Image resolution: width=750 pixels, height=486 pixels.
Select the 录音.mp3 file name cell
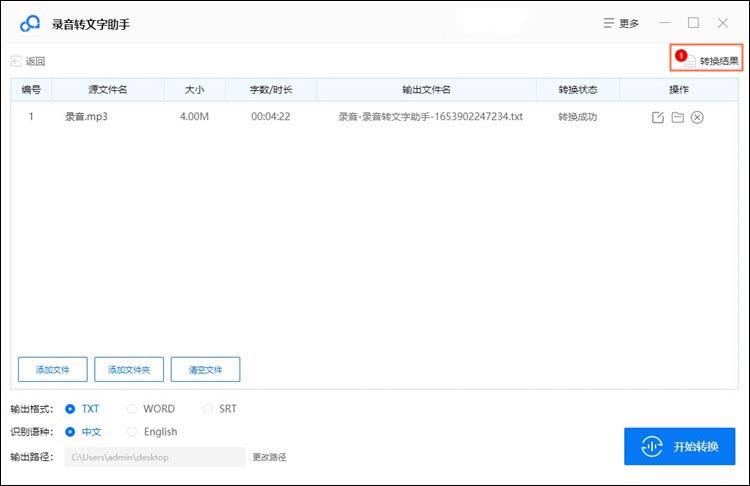click(x=86, y=117)
